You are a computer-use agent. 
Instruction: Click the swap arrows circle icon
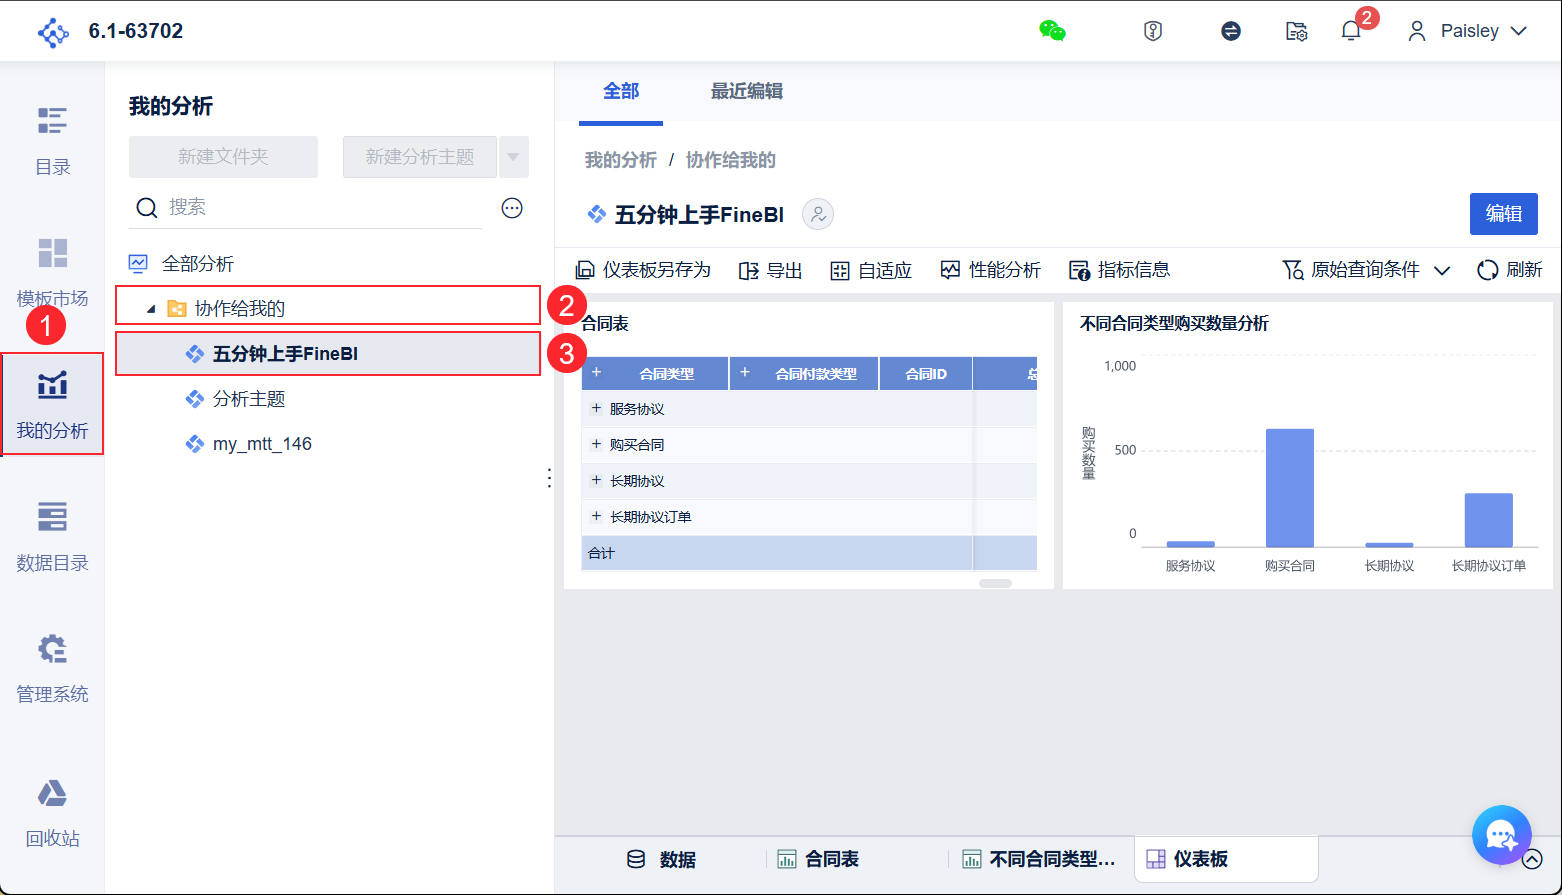point(1231,31)
